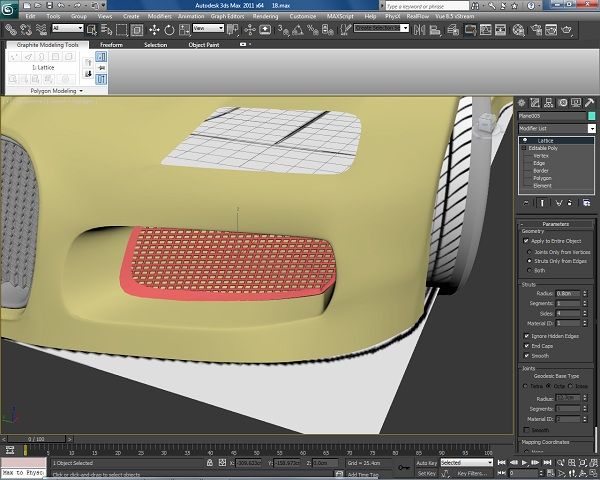Toggle 3D Snaps icon

[x=284, y=29]
